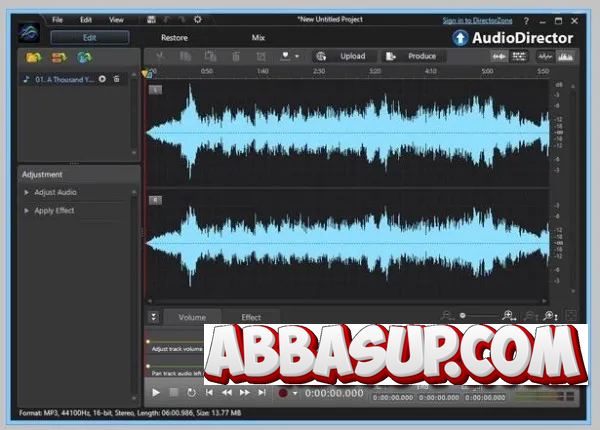The width and height of the screenshot is (600, 430).
Task: Click the Play button
Action: click(x=155, y=393)
